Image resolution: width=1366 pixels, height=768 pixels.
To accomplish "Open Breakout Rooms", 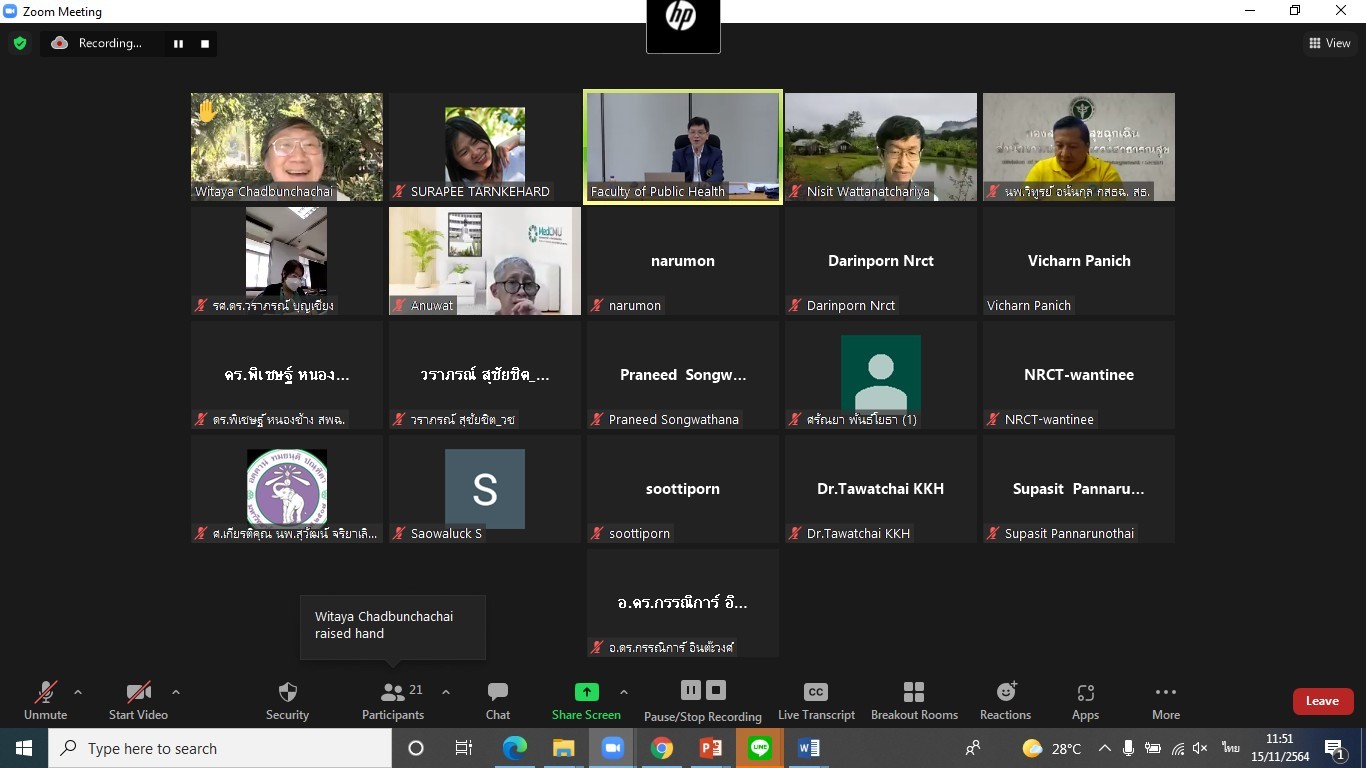I will click(914, 701).
